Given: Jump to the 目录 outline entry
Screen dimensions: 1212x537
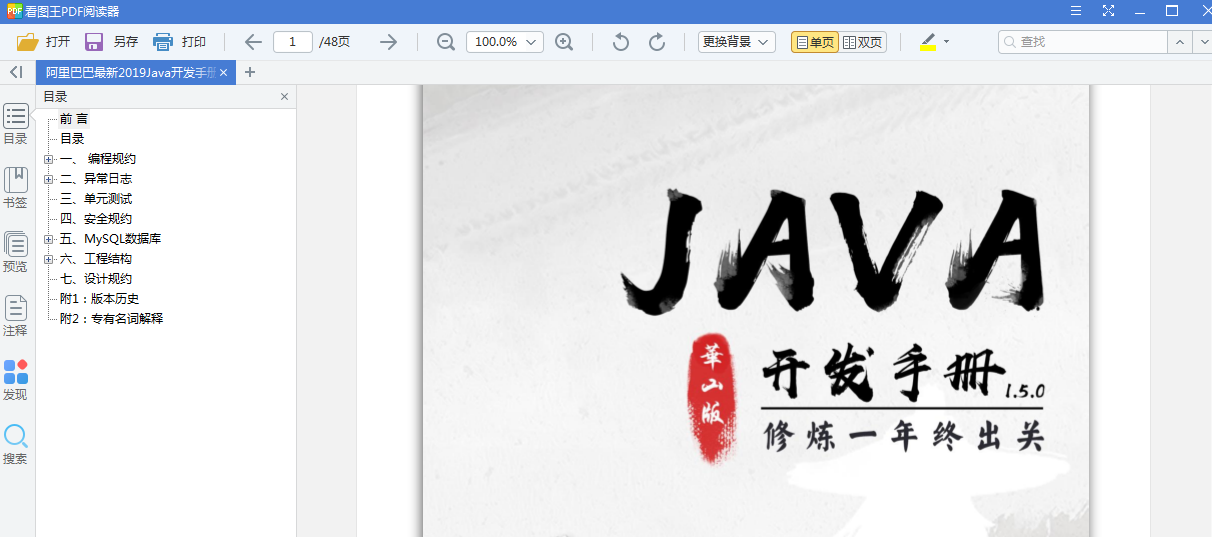Looking at the screenshot, I should click(x=72, y=139).
